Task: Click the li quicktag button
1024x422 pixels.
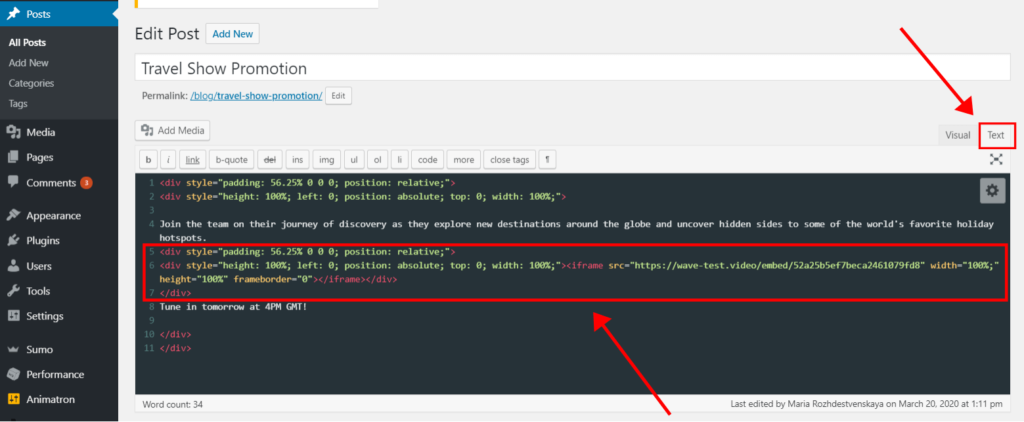Action: pyautogui.click(x=400, y=159)
